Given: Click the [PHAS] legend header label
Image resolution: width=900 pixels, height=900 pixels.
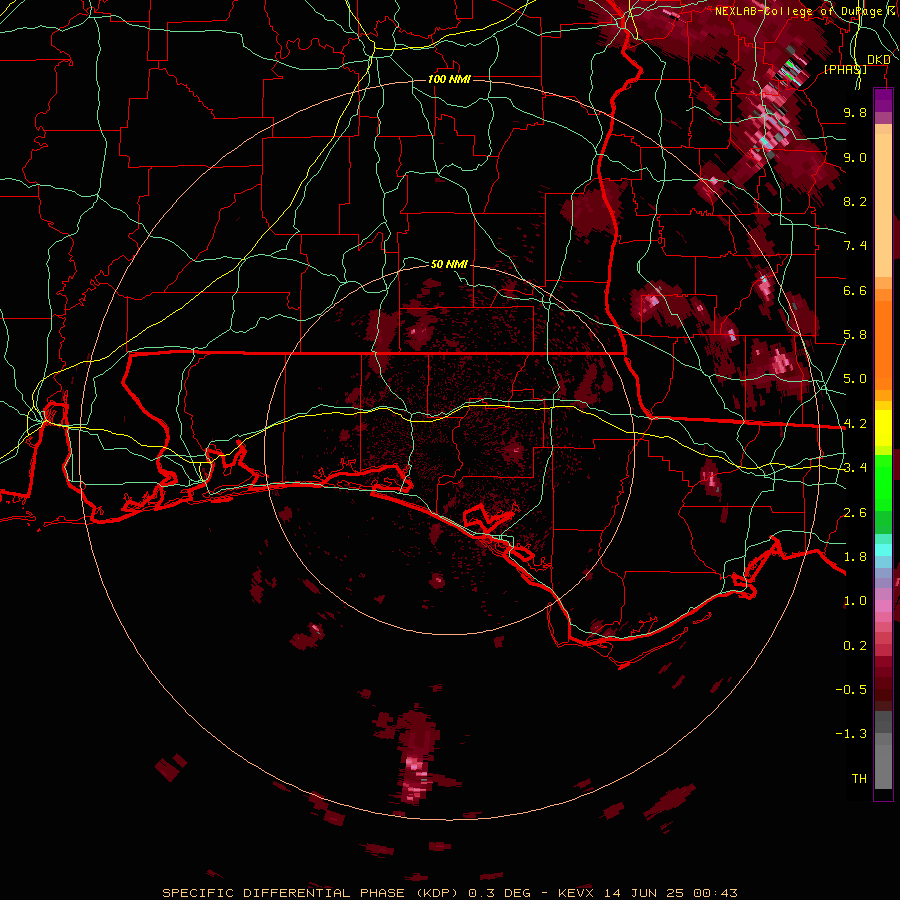Looking at the screenshot, I should [845, 69].
